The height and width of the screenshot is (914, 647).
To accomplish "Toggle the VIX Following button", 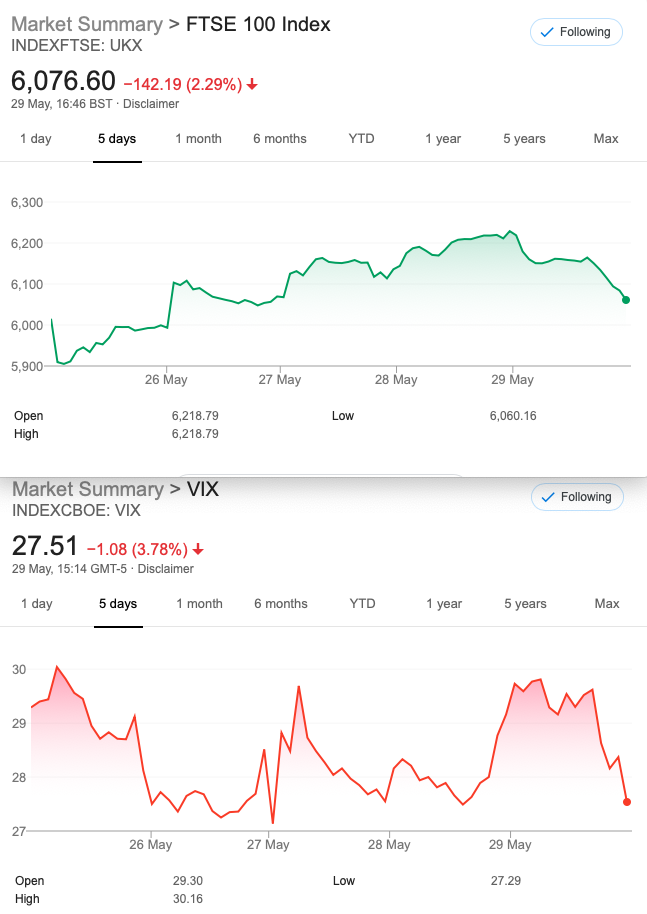I will tap(577, 497).
